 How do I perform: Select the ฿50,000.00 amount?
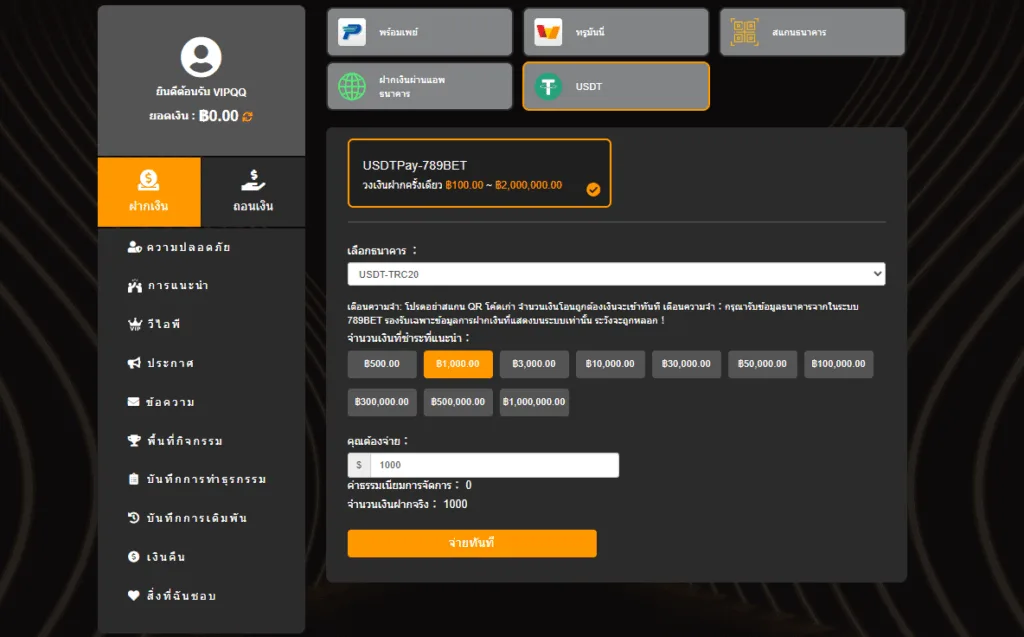[762, 364]
